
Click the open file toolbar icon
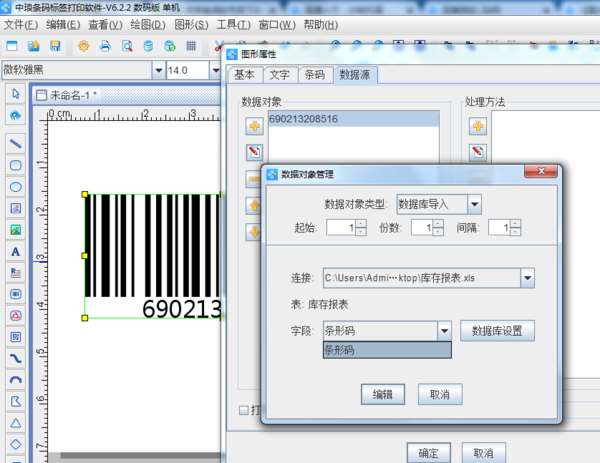34,46
